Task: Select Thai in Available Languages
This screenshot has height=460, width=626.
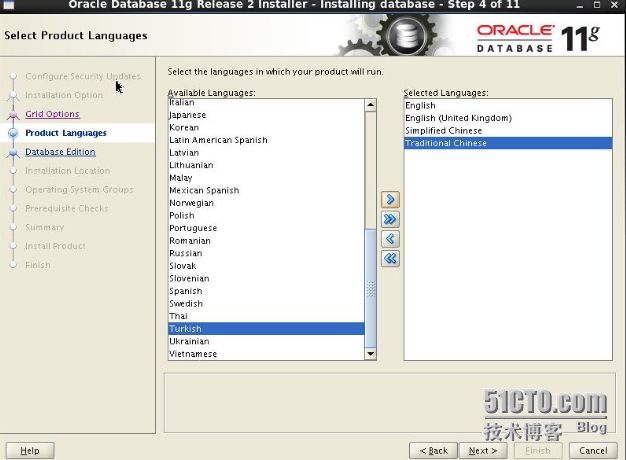Action: point(266,316)
